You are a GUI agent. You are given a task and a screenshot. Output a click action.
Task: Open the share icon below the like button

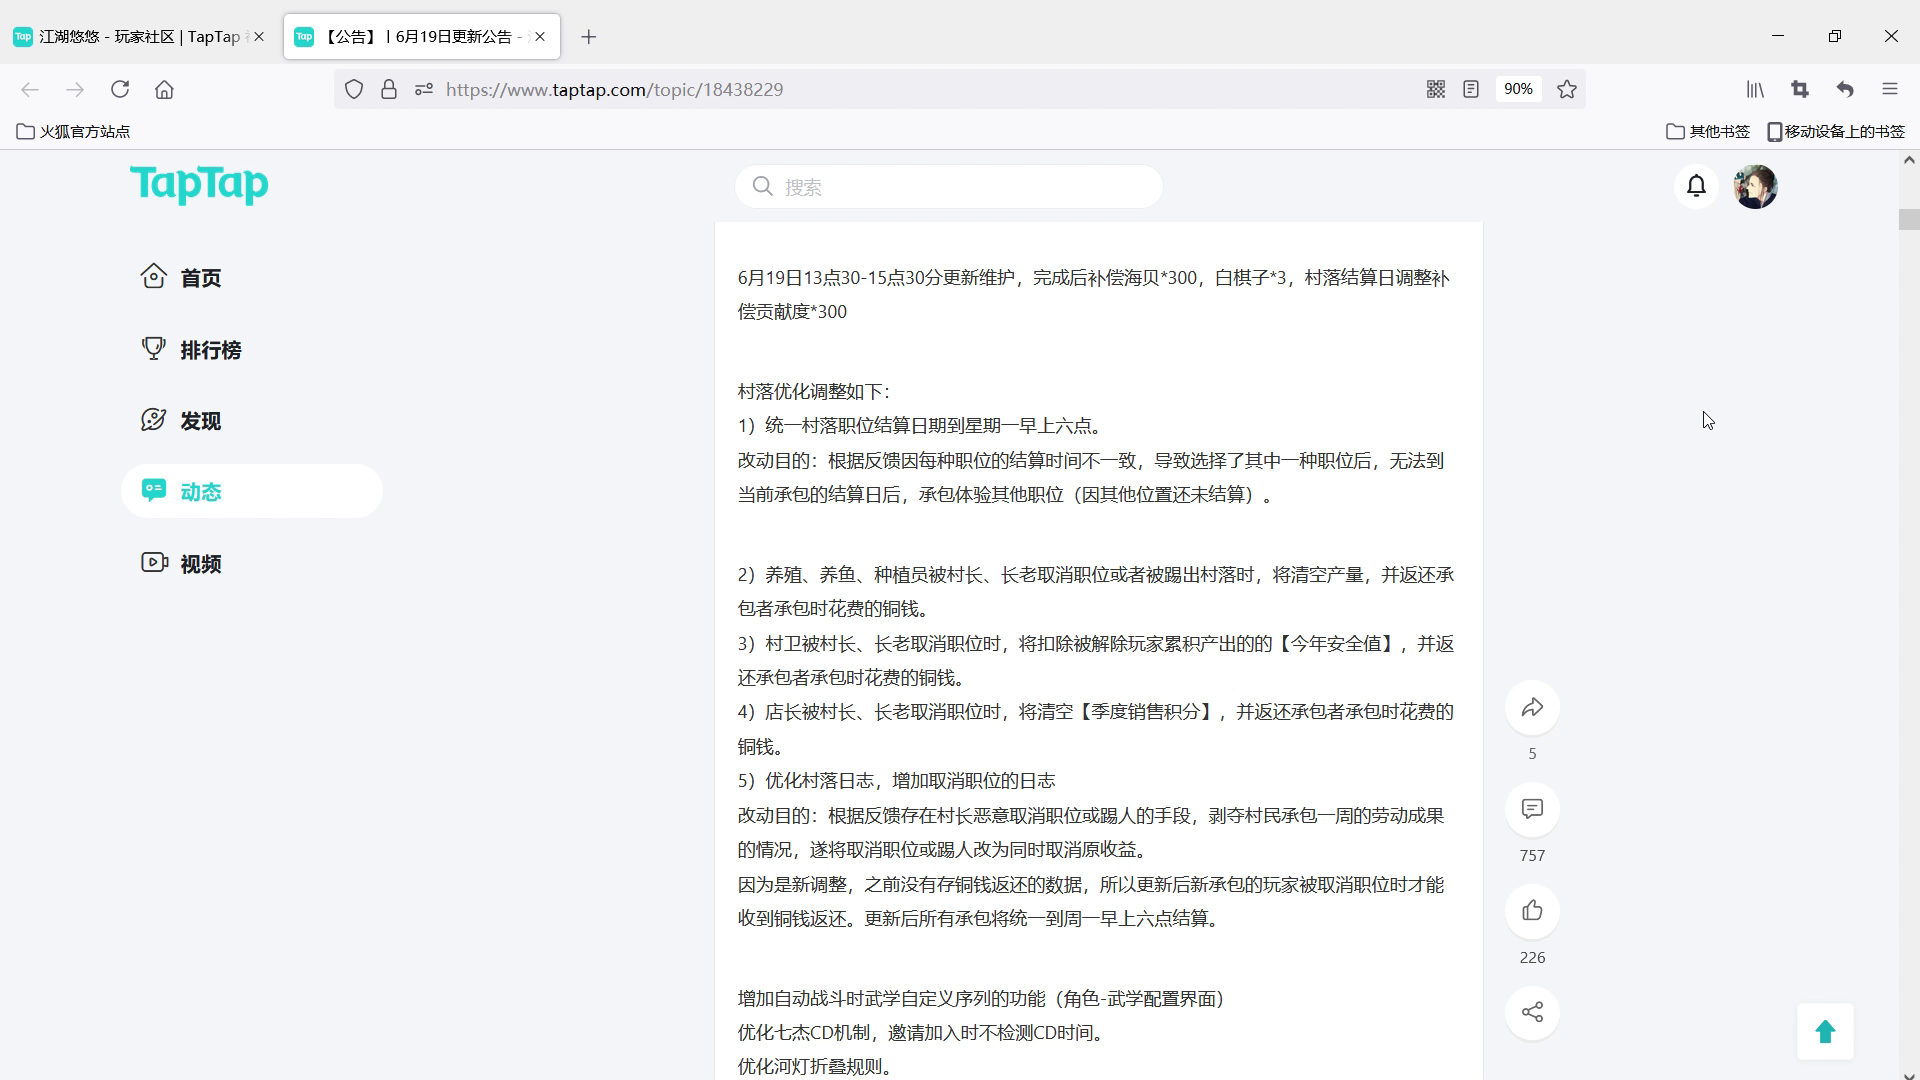pyautogui.click(x=1532, y=1012)
